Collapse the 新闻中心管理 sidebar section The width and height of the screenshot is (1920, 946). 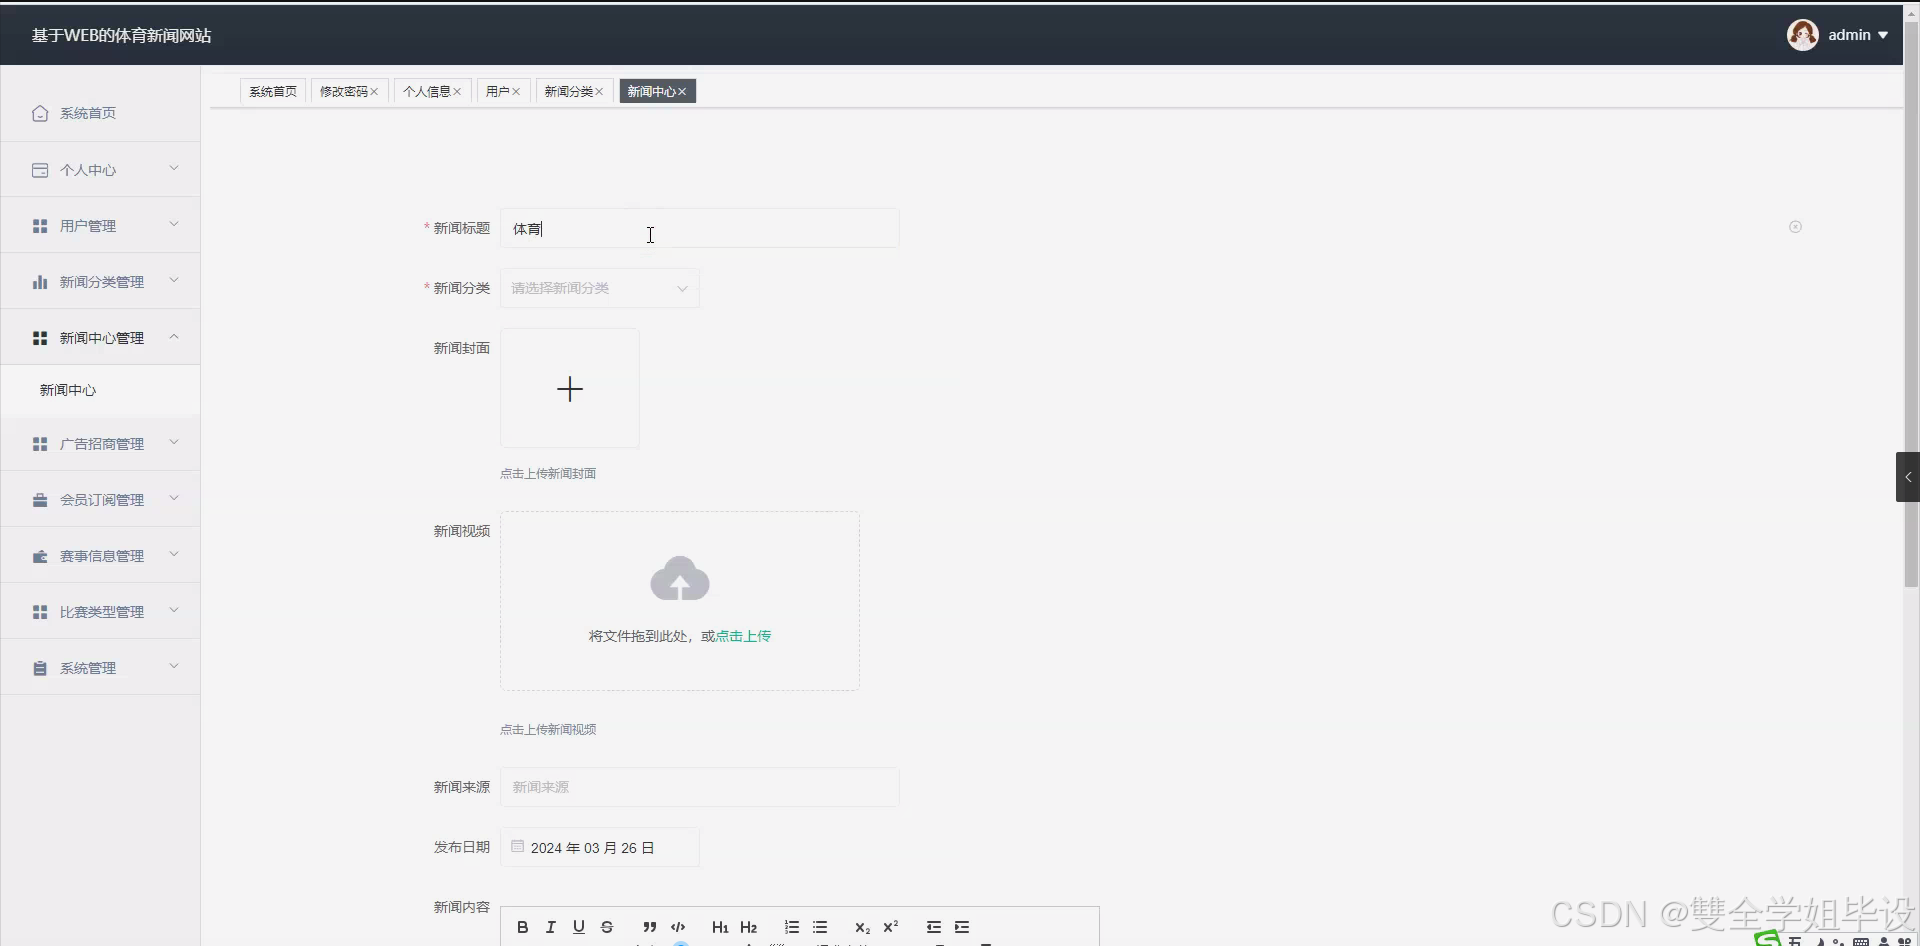[100, 337]
